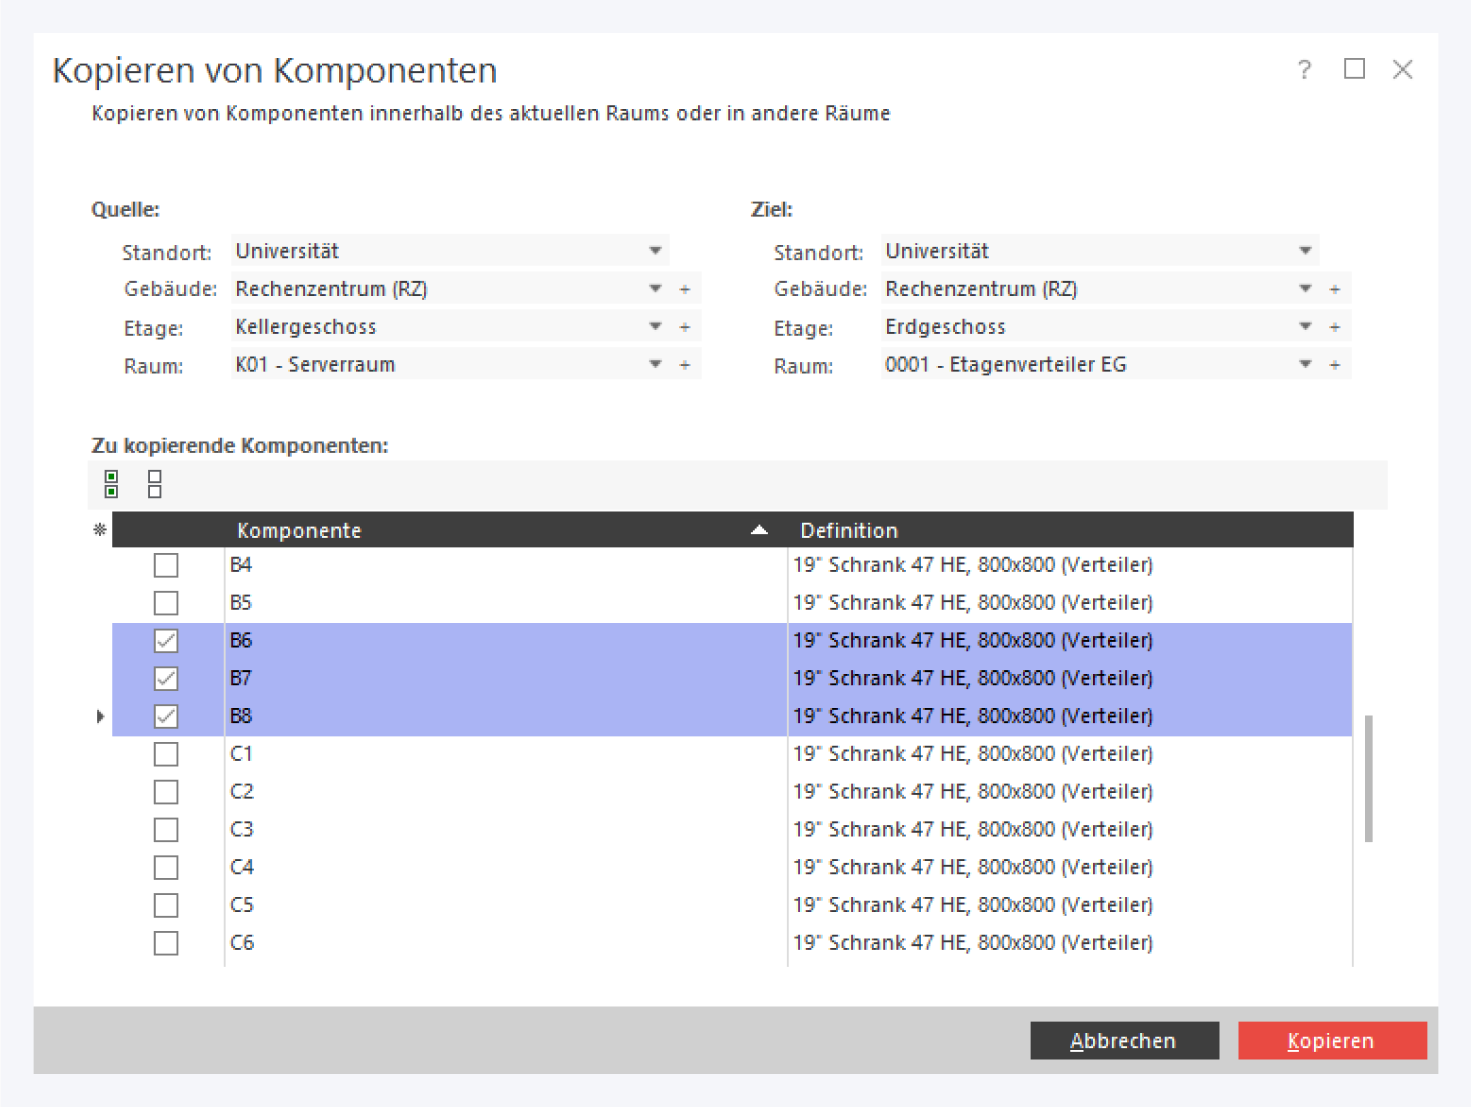Expand the target Etage dropdown
Viewport: 1471px width, 1107px height.
[x=1305, y=327]
